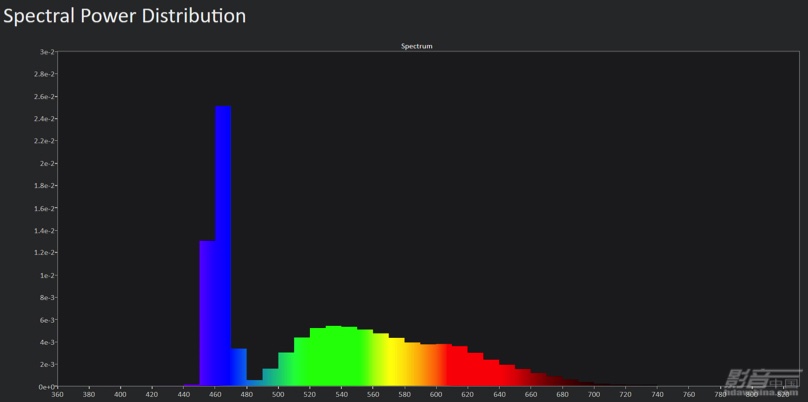Screen dimensions: 808x402
Task: Click the green bar above the 540 label
Action: tap(342, 356)
